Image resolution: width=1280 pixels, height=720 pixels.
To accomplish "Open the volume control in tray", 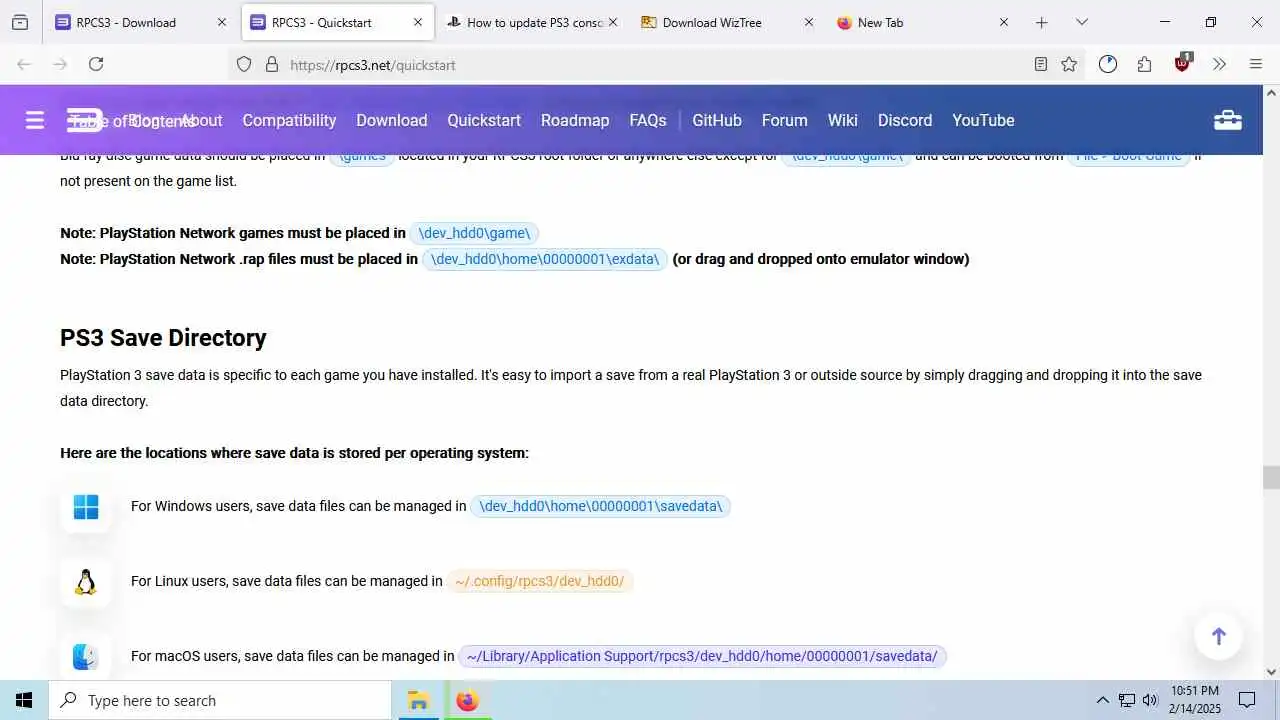I will click(1150, 700).
